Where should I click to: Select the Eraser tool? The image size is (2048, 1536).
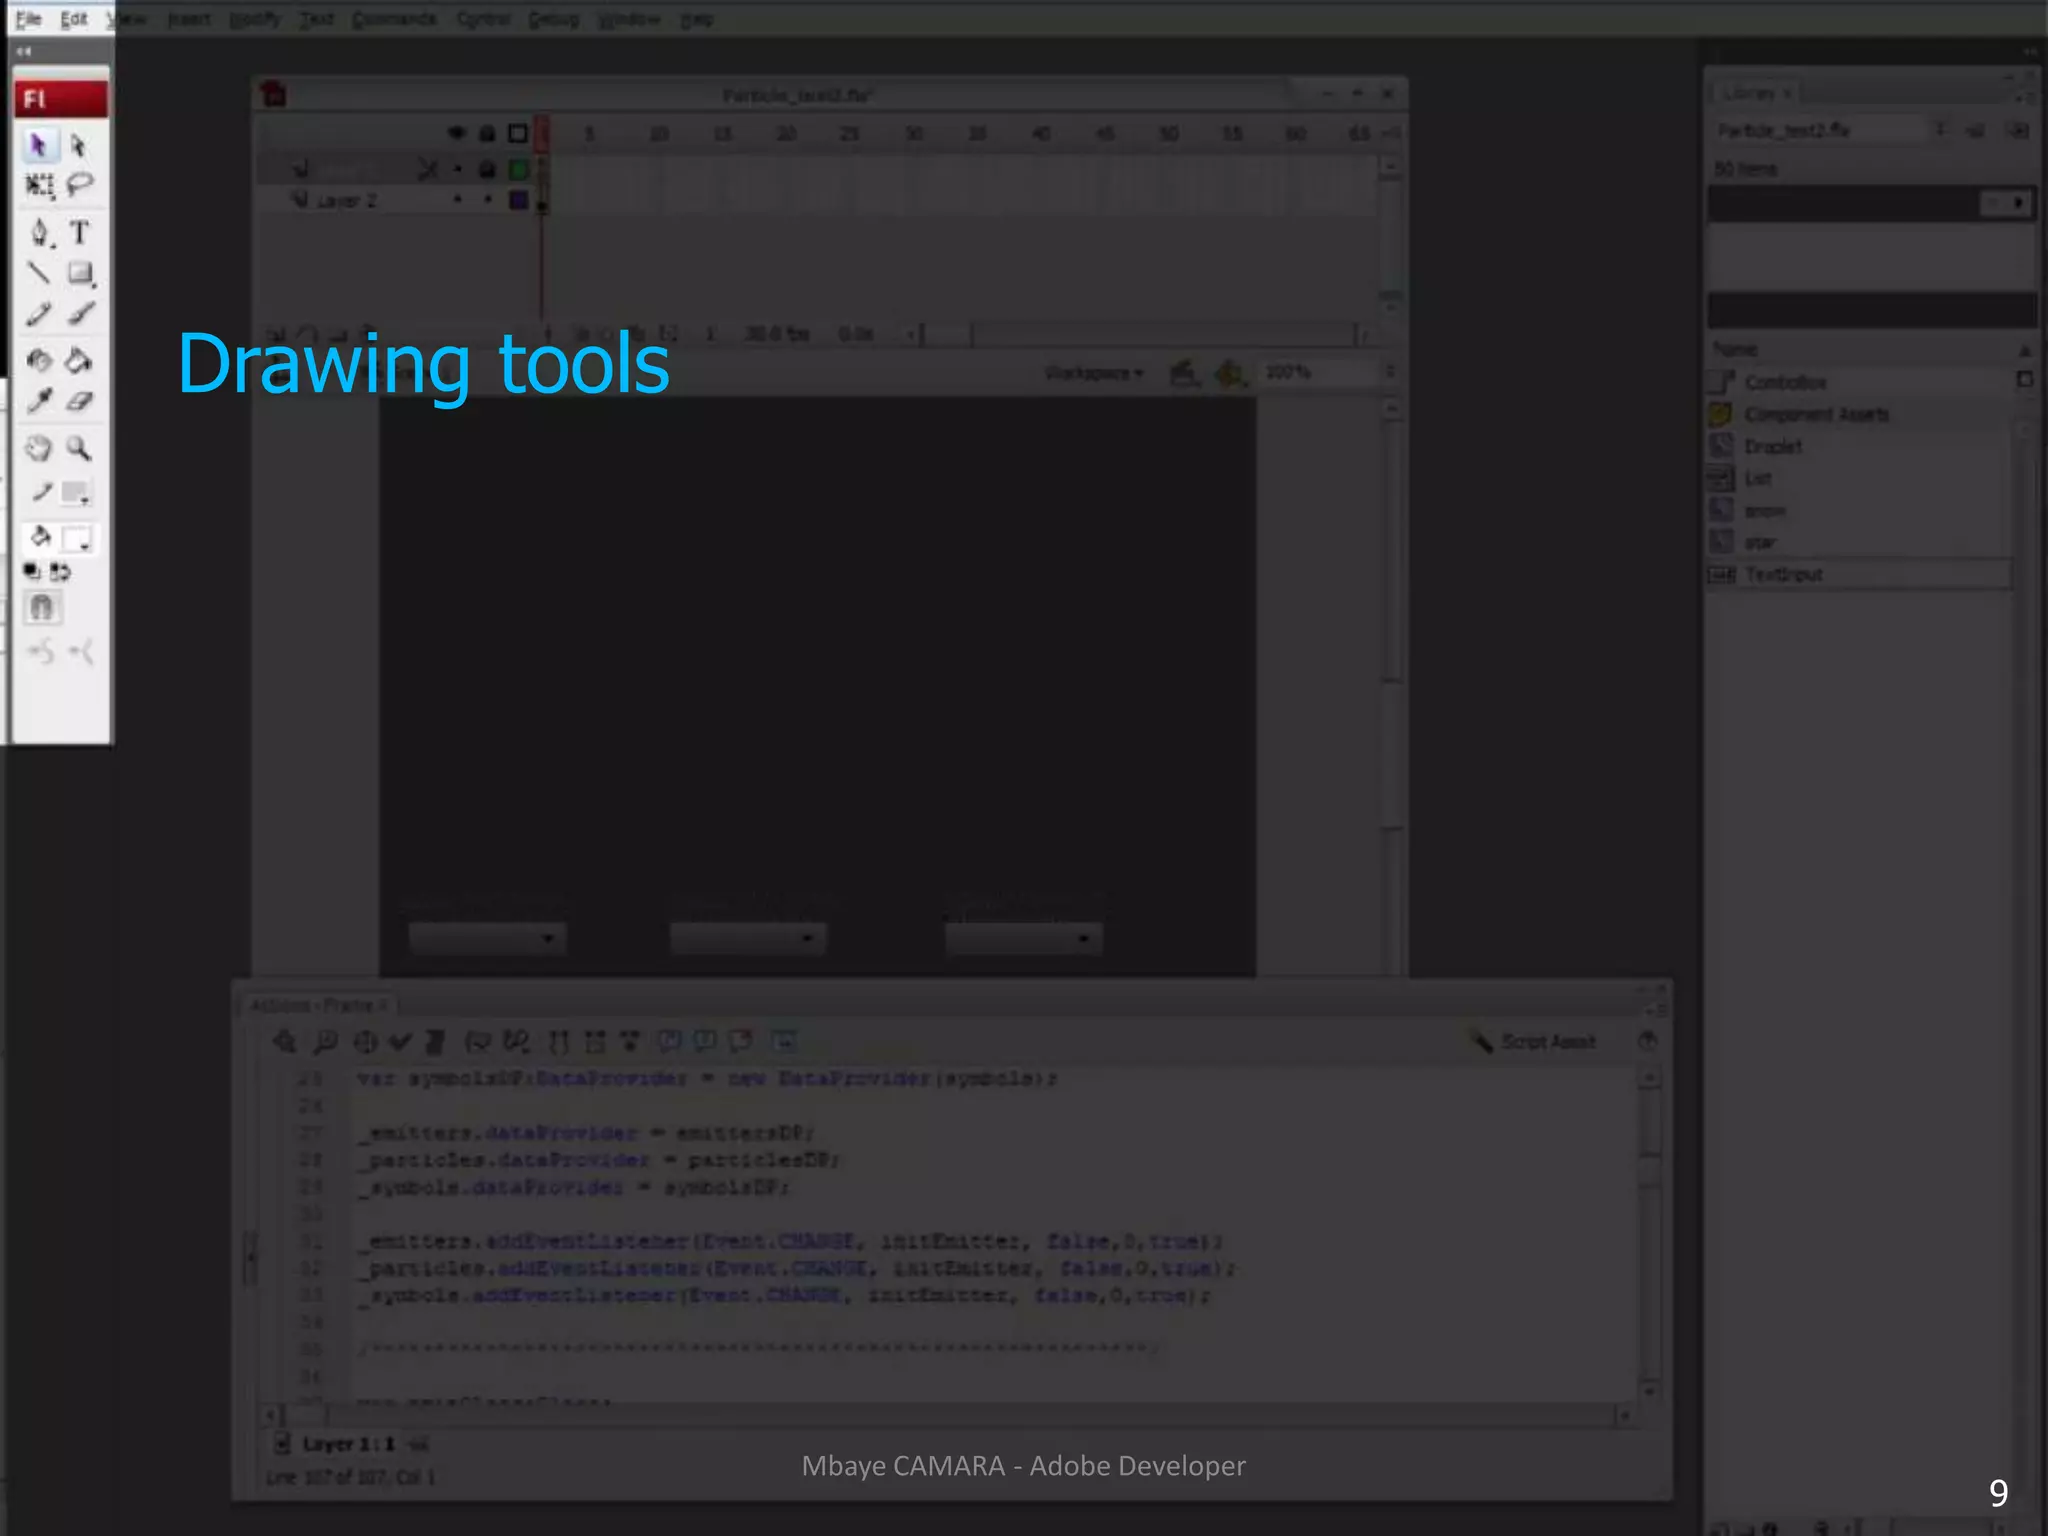pyautogui.click(x=79, y=402)
